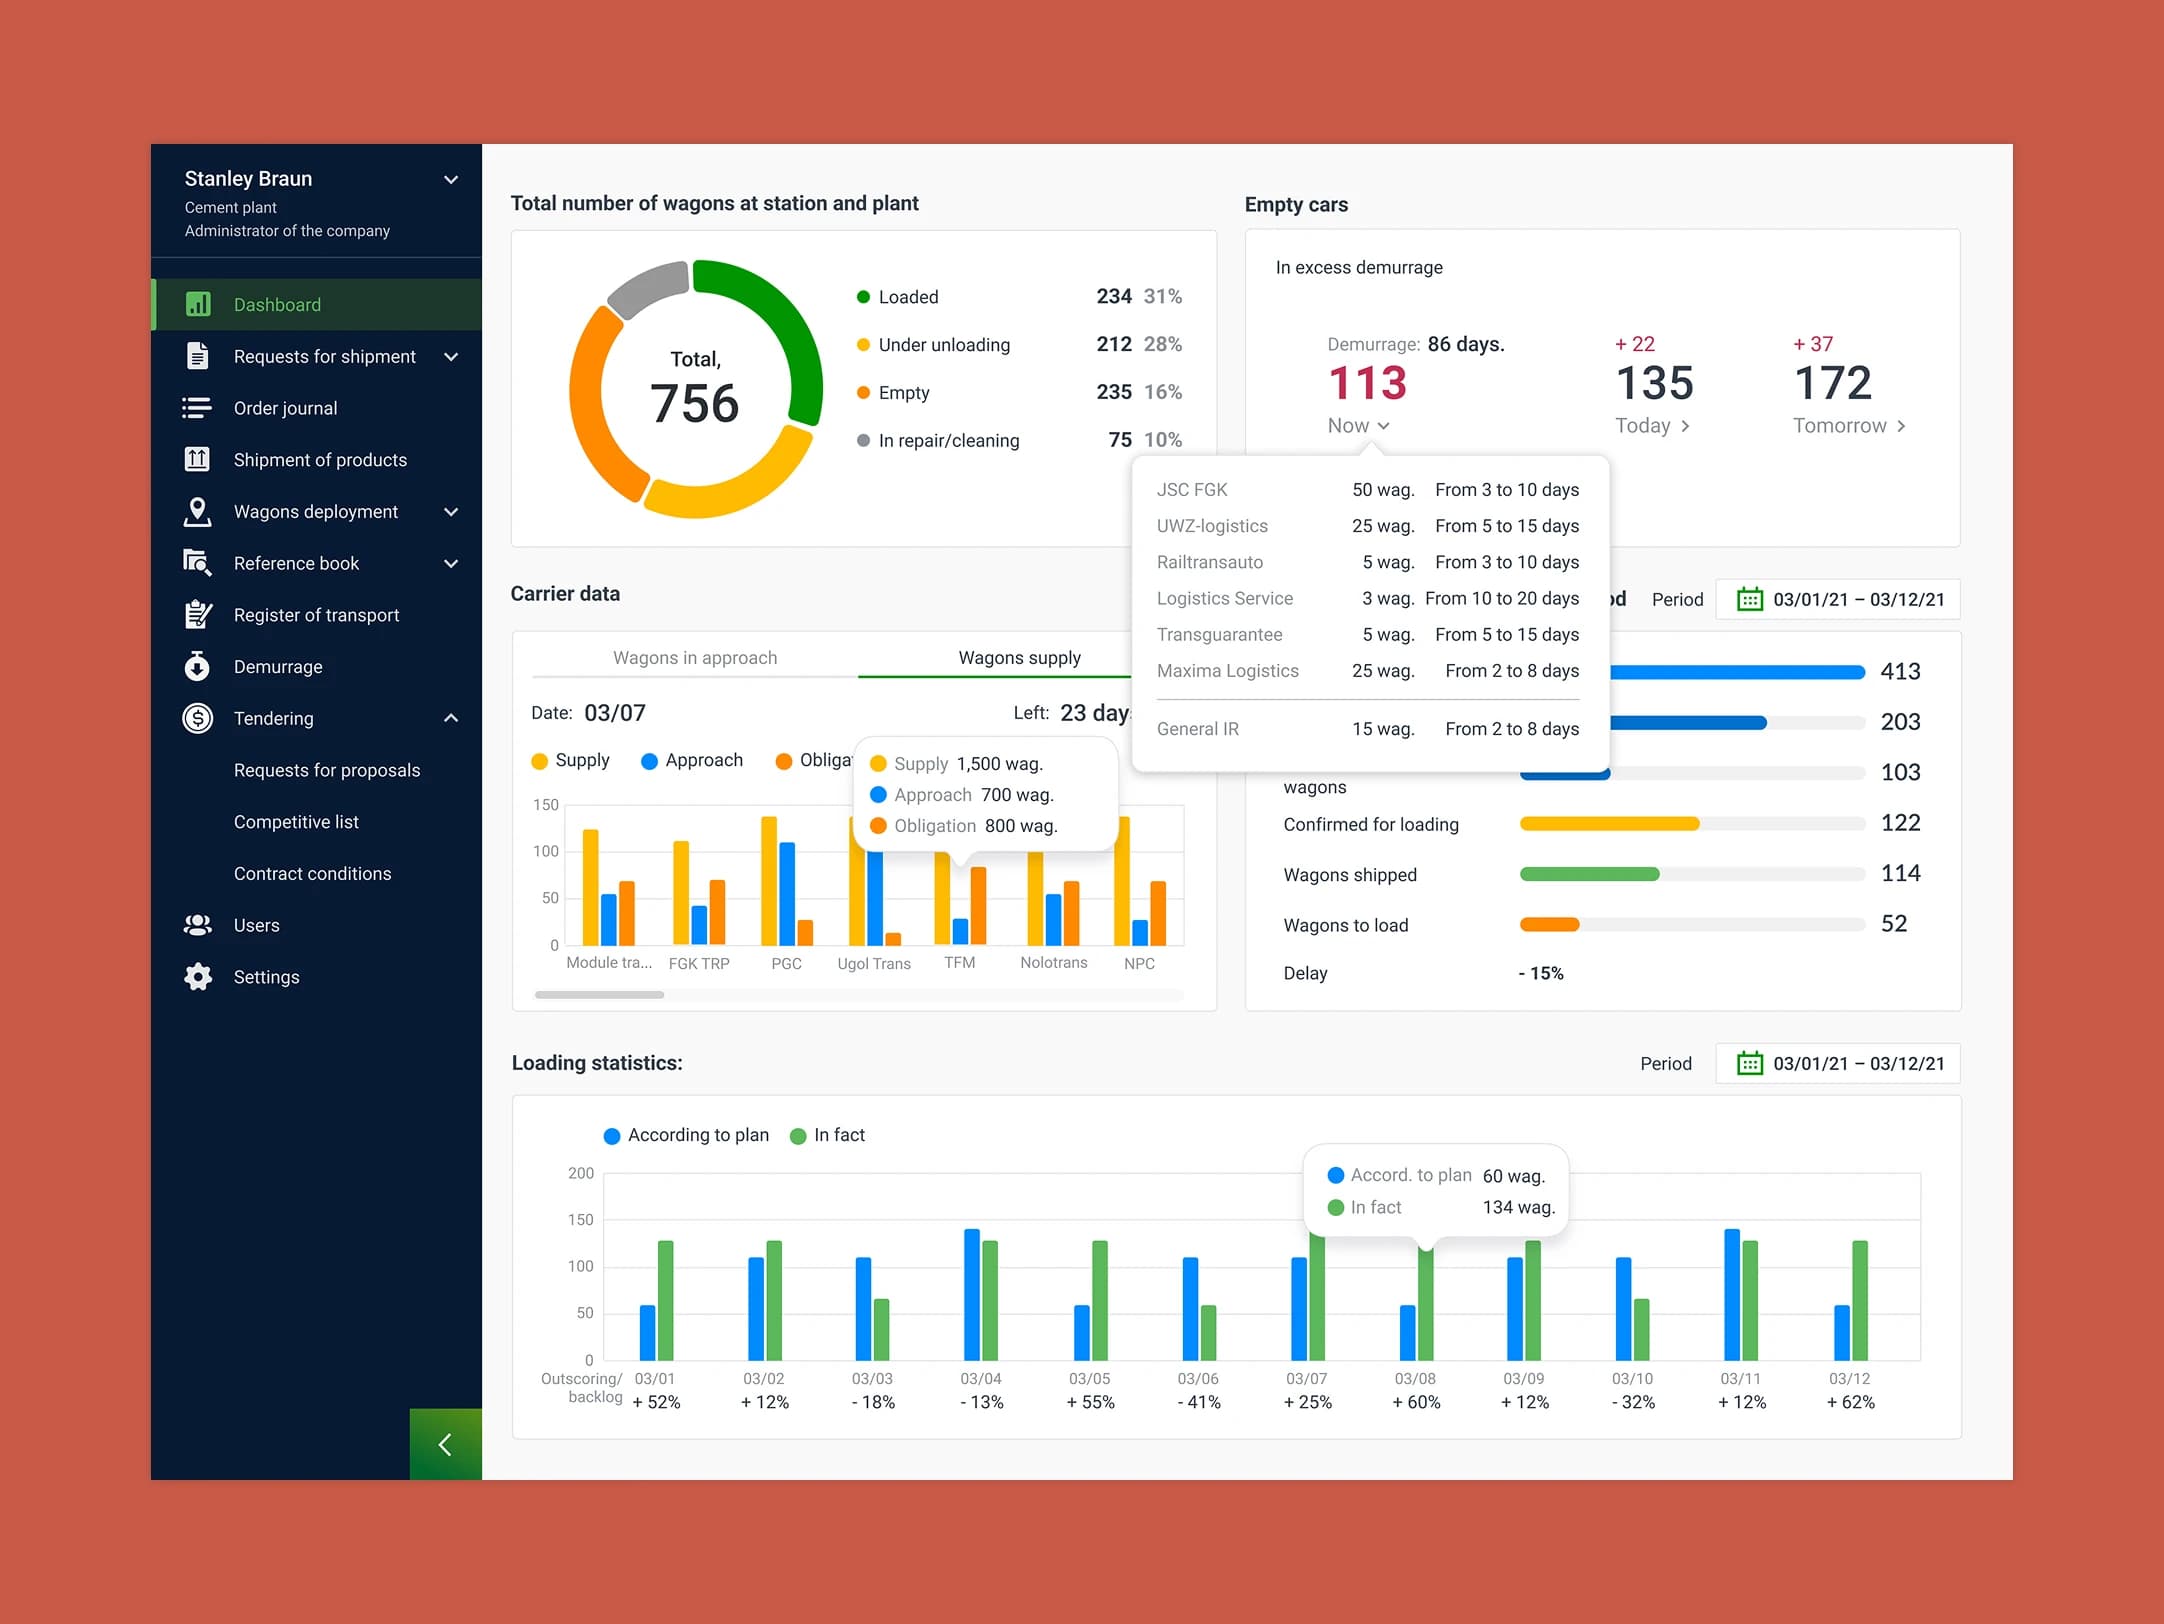The height and width of the screenshot is (1624, 2164).
Task: Click the Wagons deployment pin icon
Action: [x=197, y=511]
